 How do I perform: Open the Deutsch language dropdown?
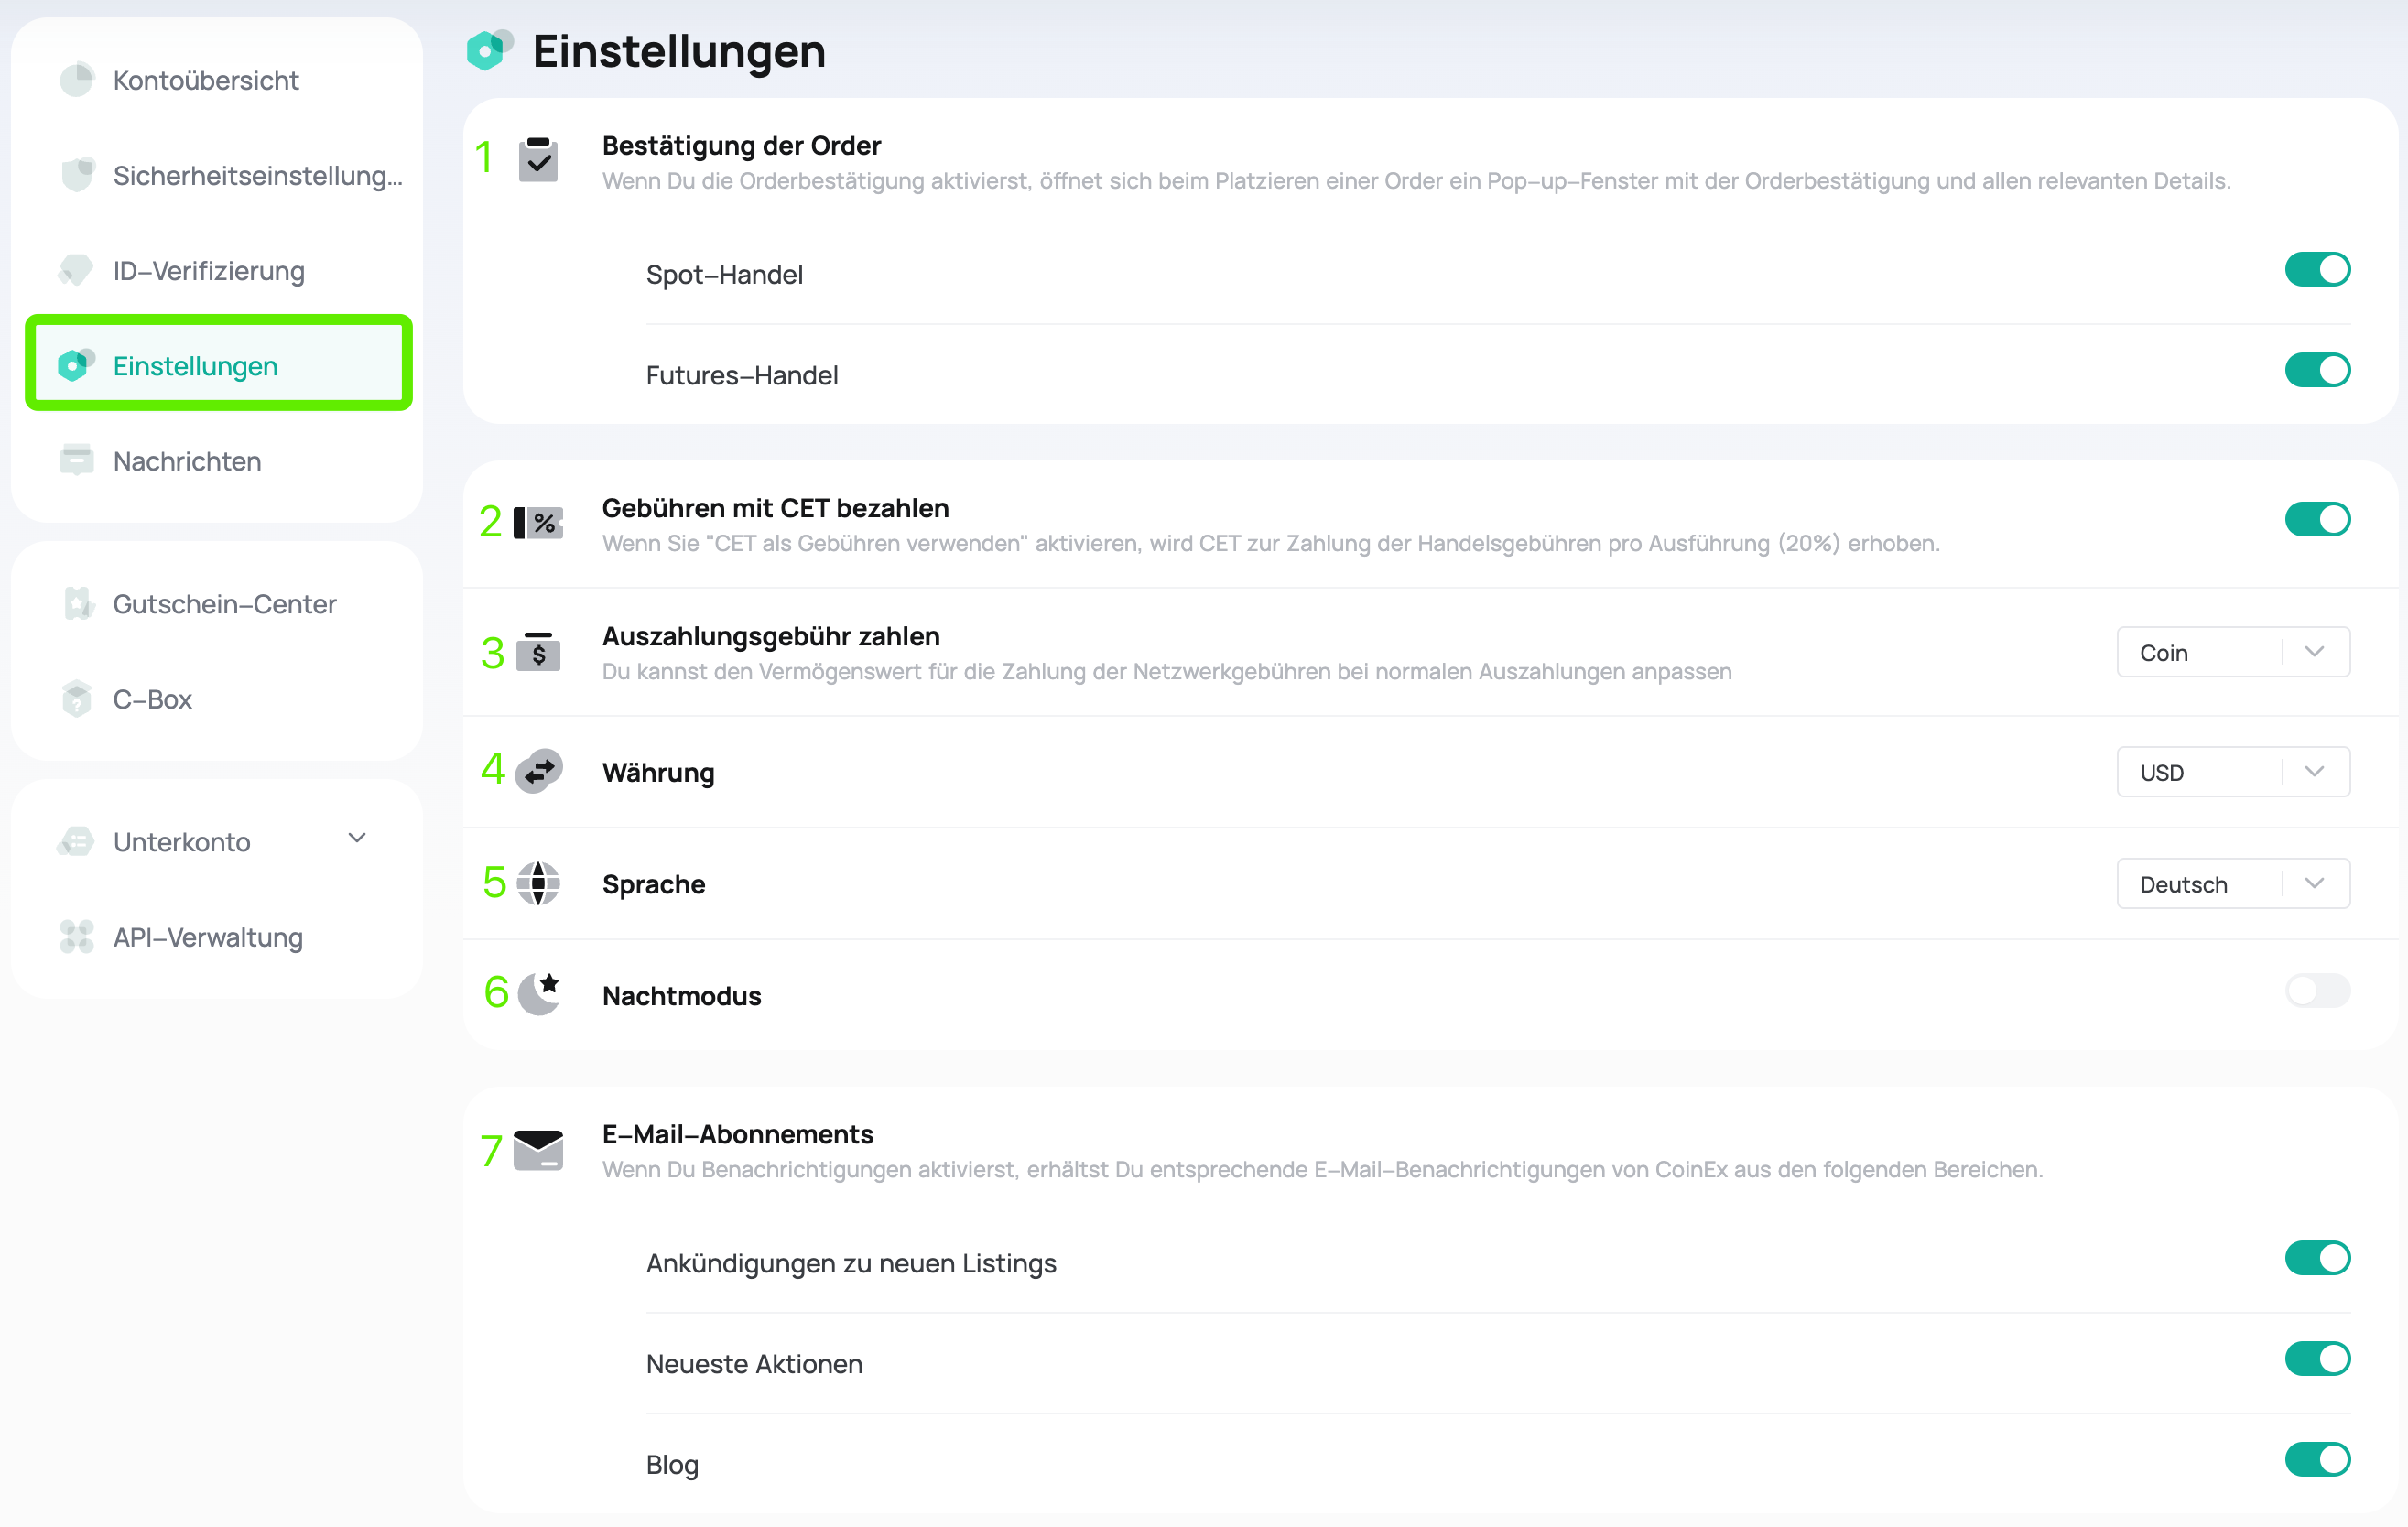(x=2233, y=884)
